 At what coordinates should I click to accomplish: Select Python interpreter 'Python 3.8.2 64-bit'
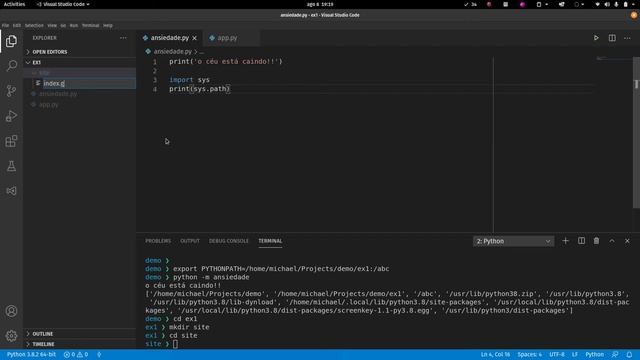tap(31, 354)
